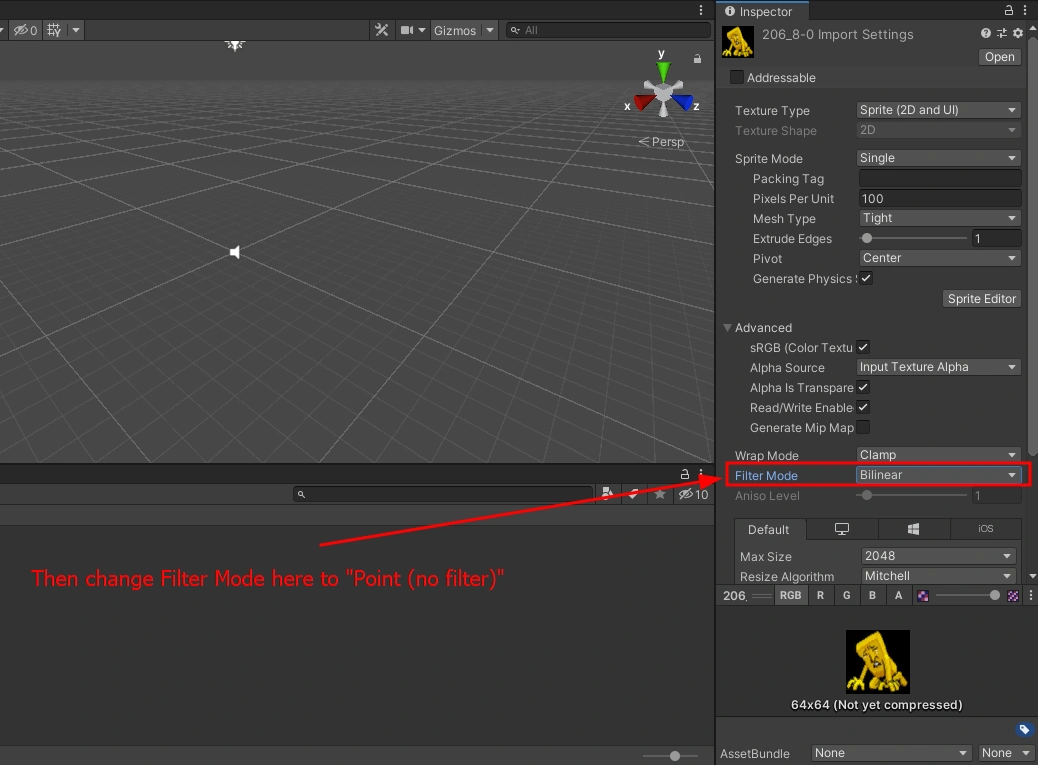1038x765 pixels.
Task: Select the Windows platform tab
Action: pos(914,529)
